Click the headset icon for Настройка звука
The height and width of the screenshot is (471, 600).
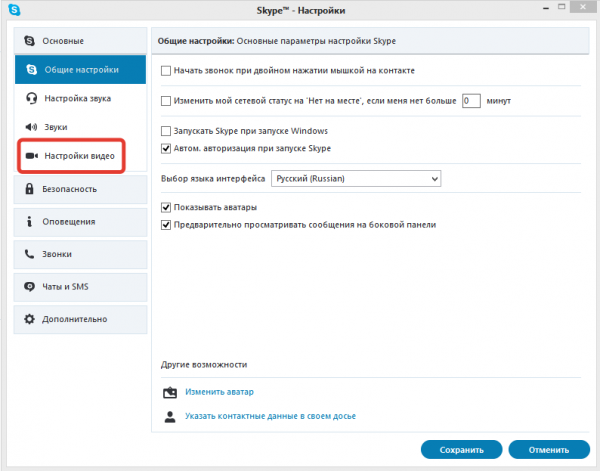[31, 98]
